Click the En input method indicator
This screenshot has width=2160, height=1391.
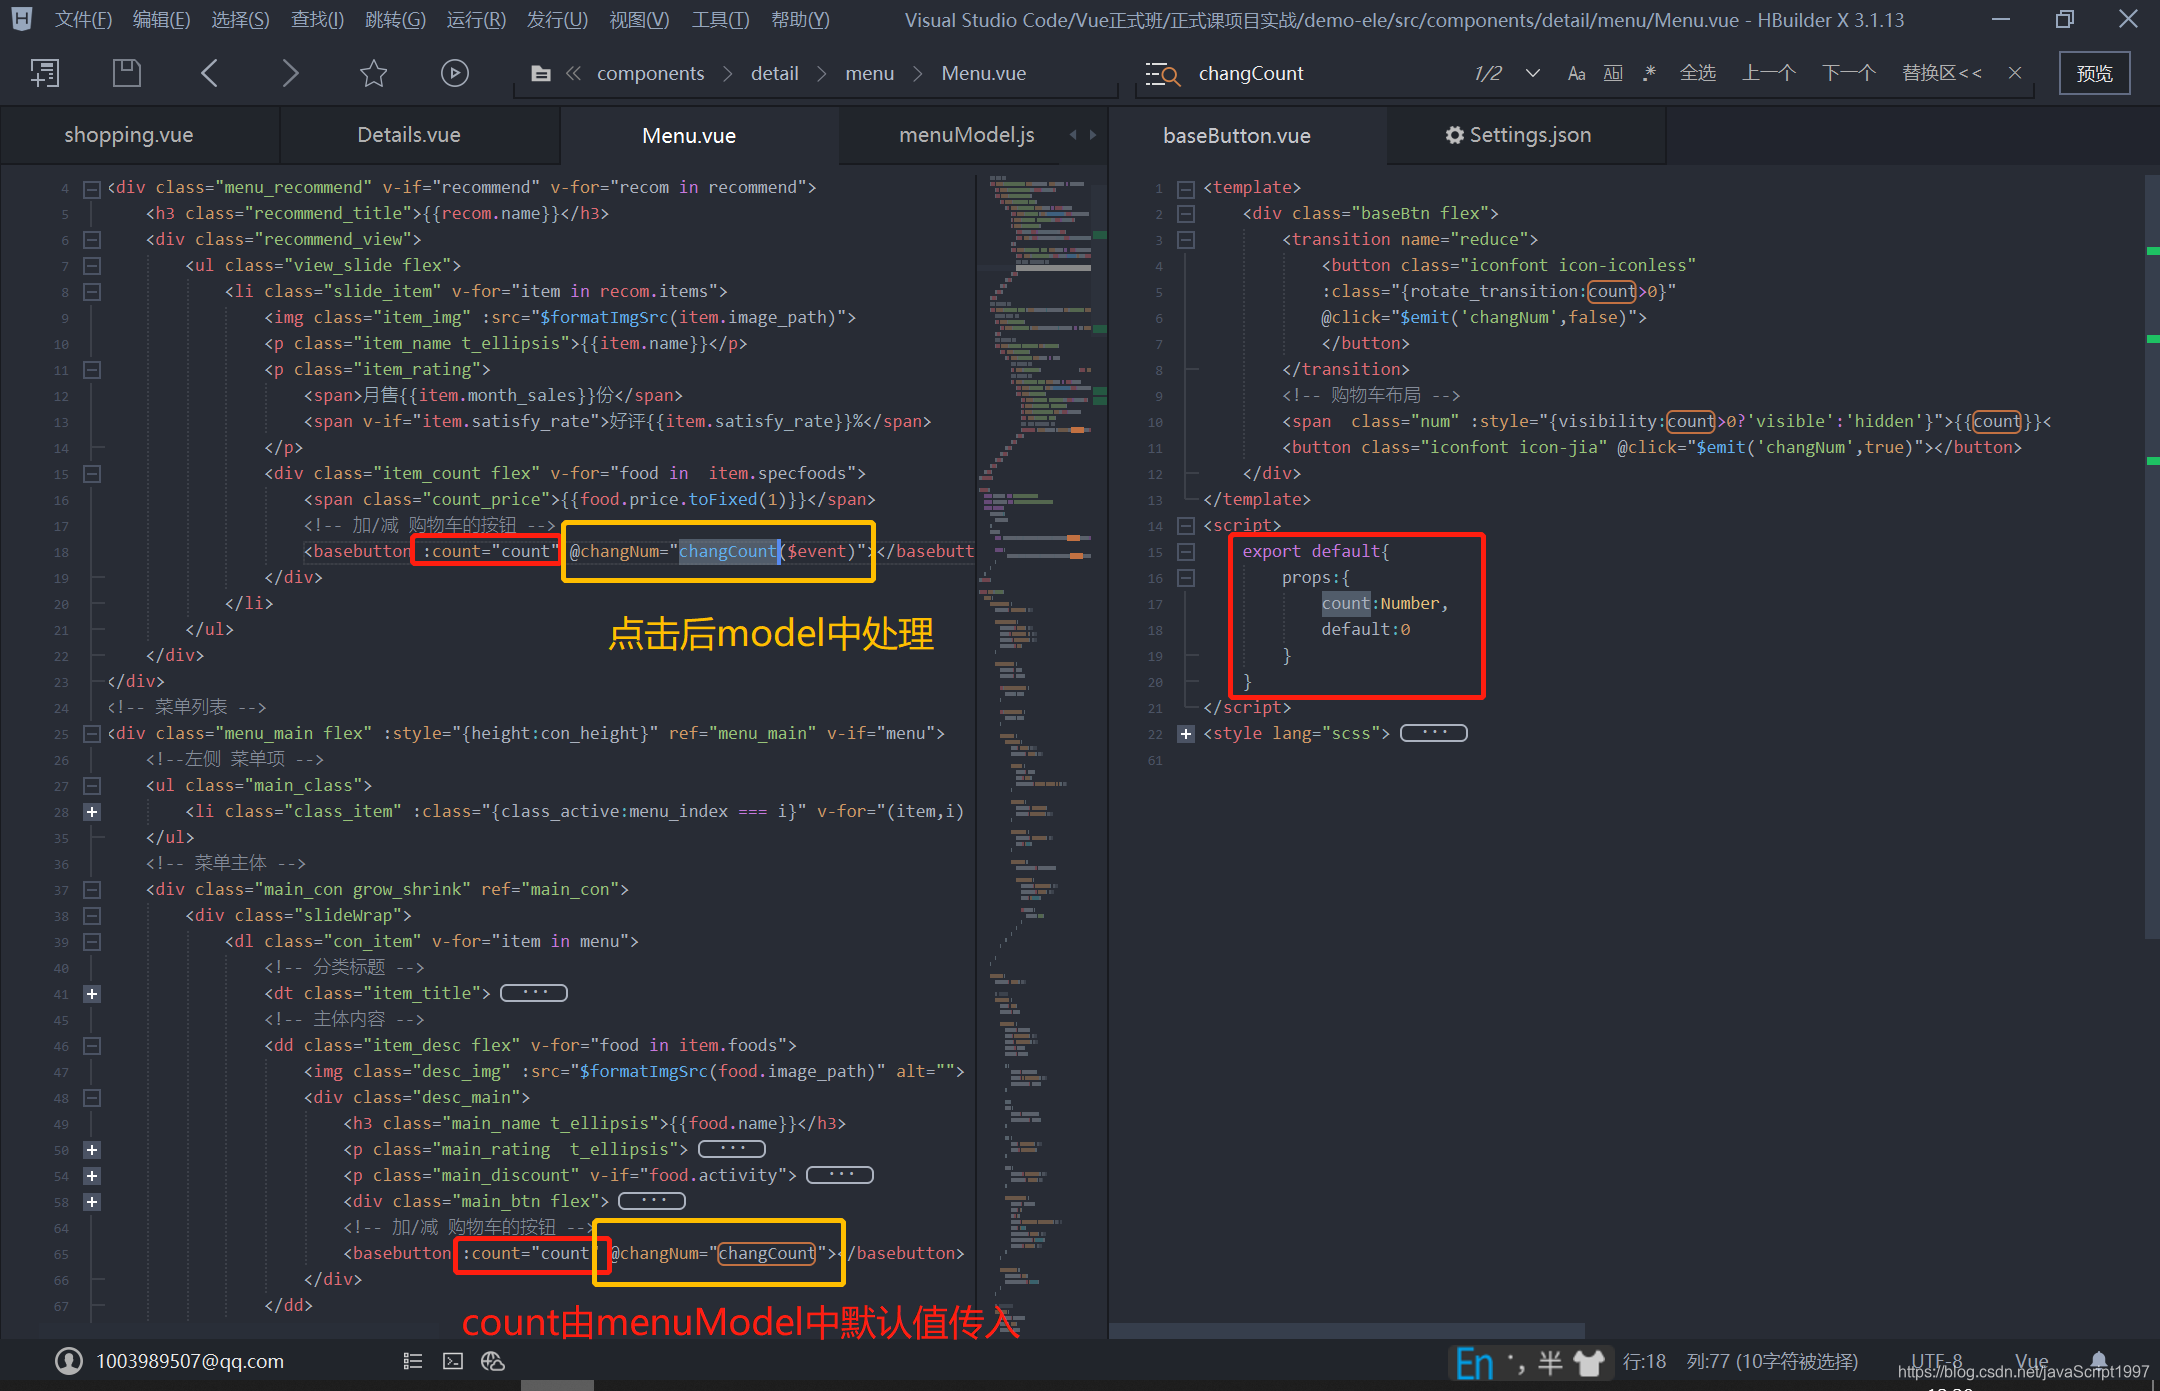pos(1475,1363)
